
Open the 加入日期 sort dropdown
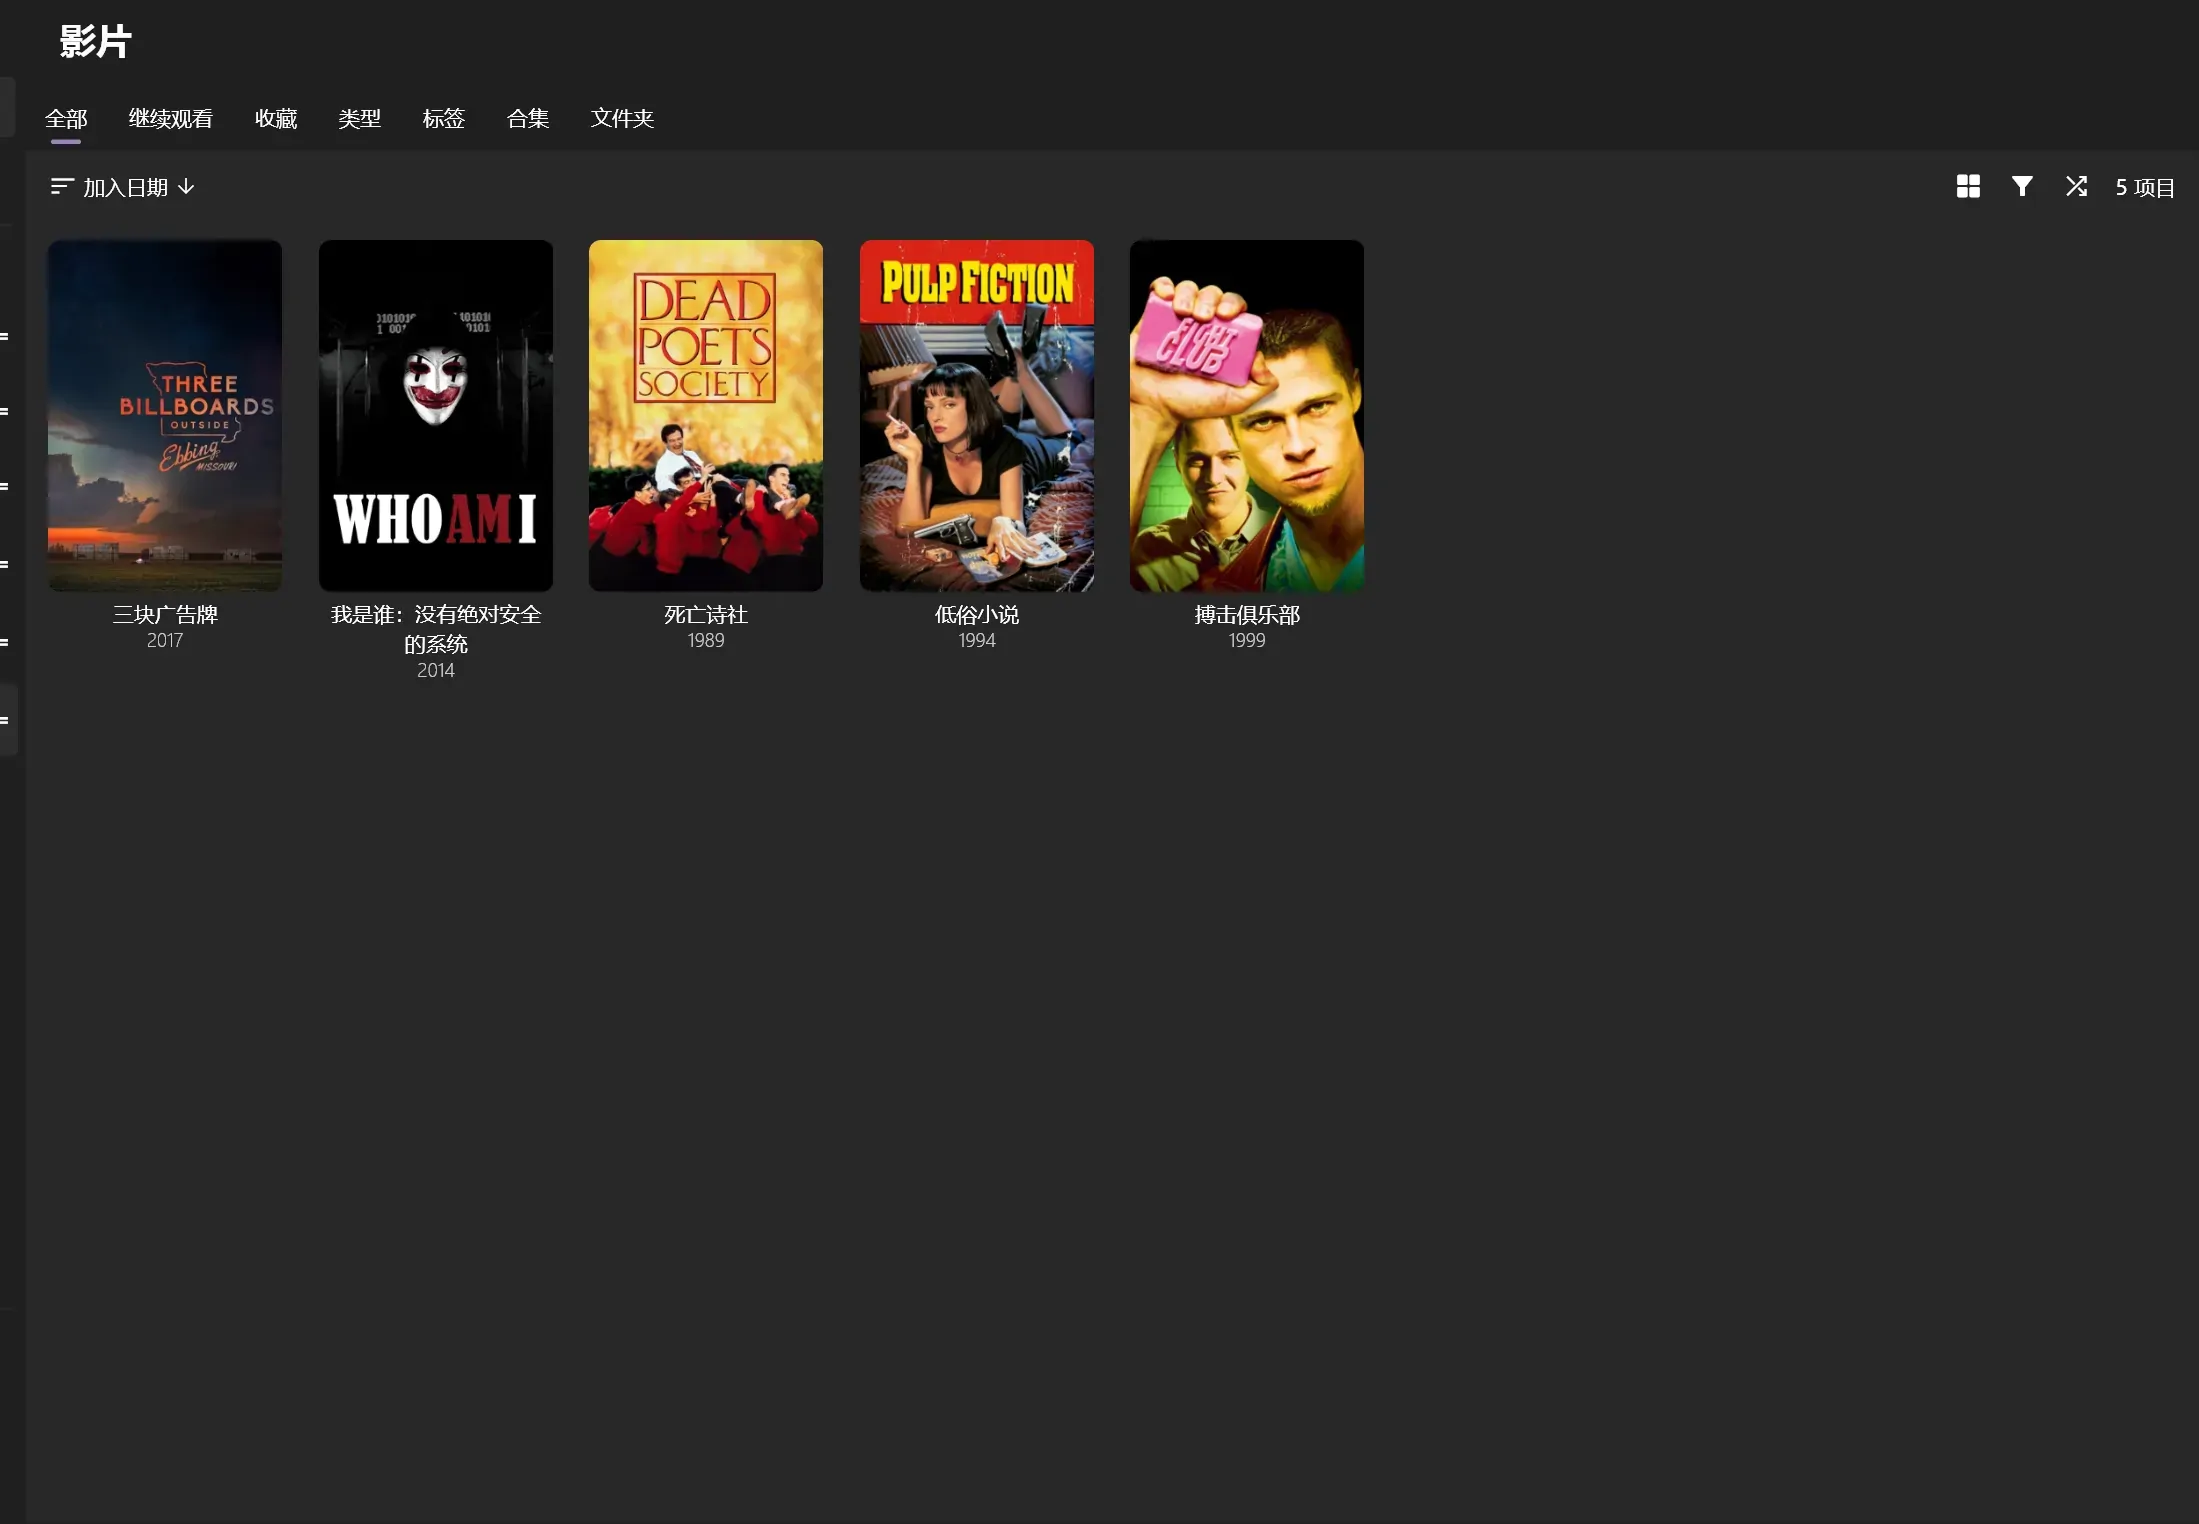point(124,187)
